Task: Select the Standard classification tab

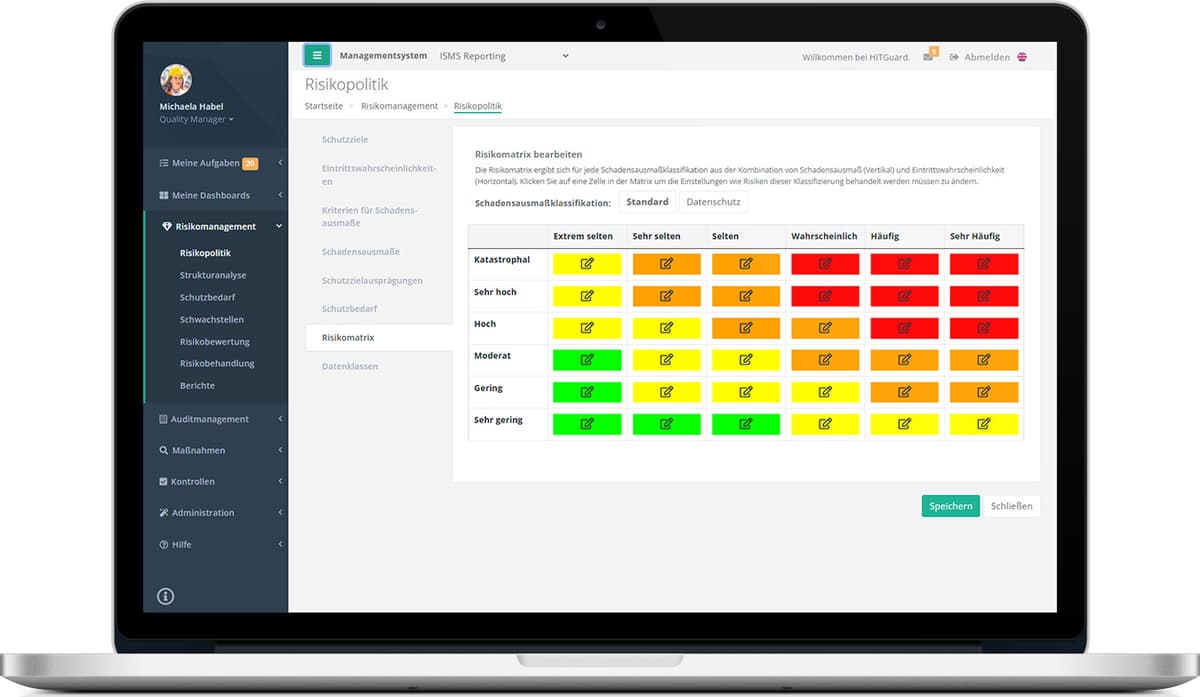Action: [x=648, y=202]
